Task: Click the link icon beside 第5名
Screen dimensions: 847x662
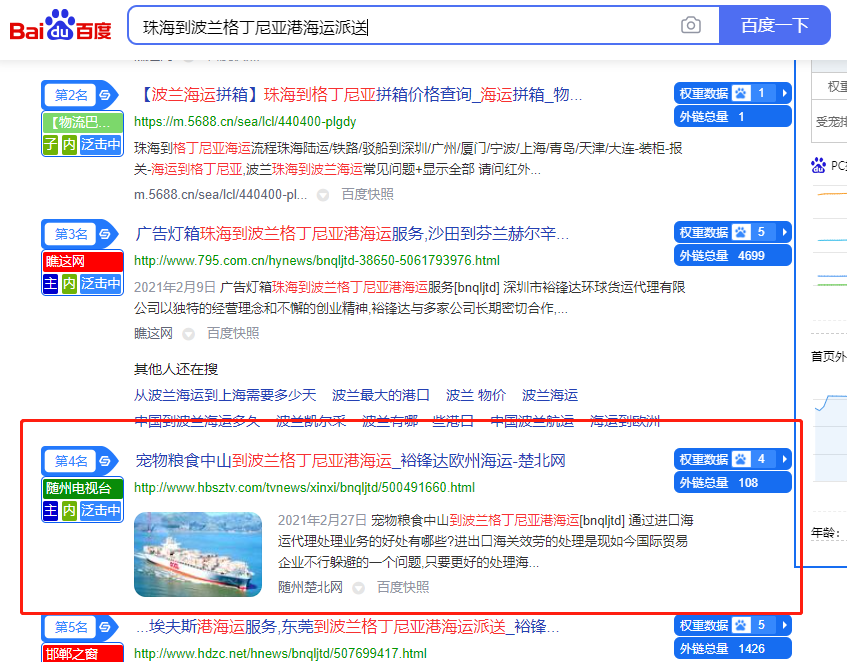Action: [x=105, y=627]
